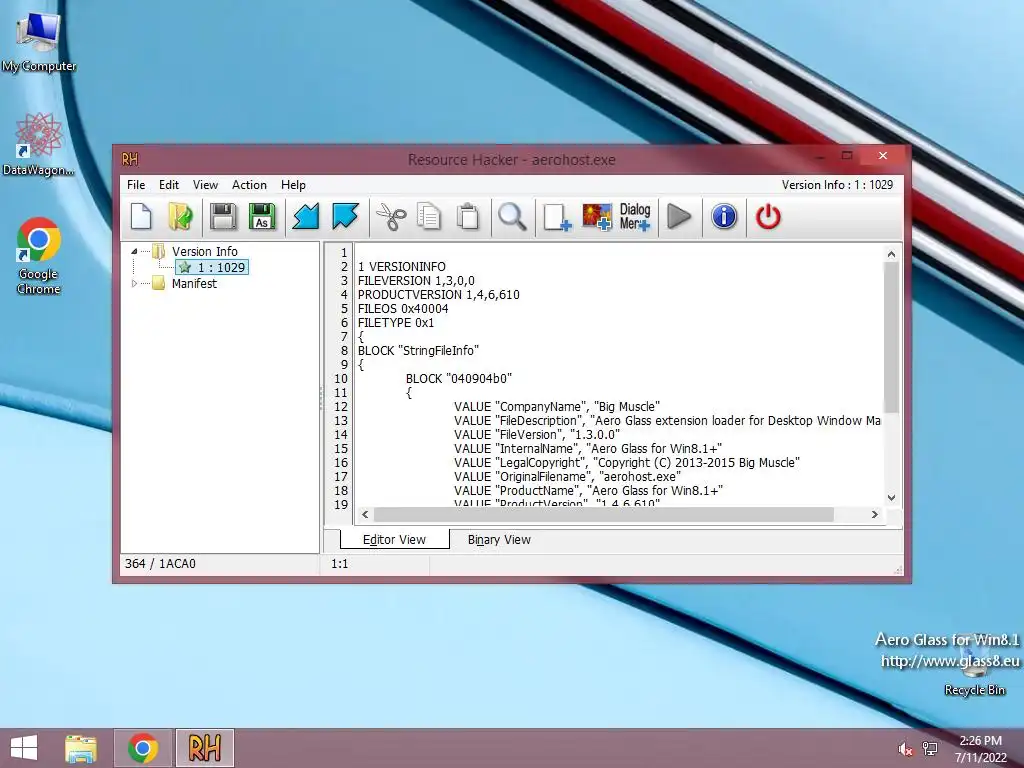Image resolution: width=1024 pixels, height=768 pixels.
Task: Click the muted volume tray icon
Action: (905, 749)
